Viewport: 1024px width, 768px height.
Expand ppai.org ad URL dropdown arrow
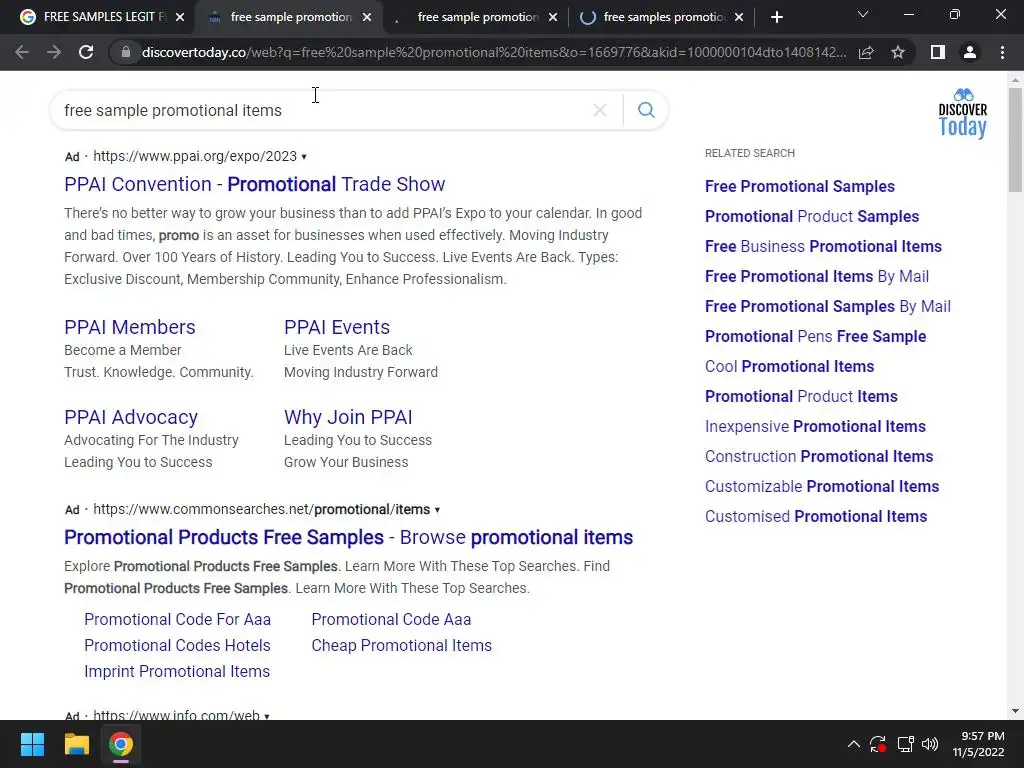(304, 157)
